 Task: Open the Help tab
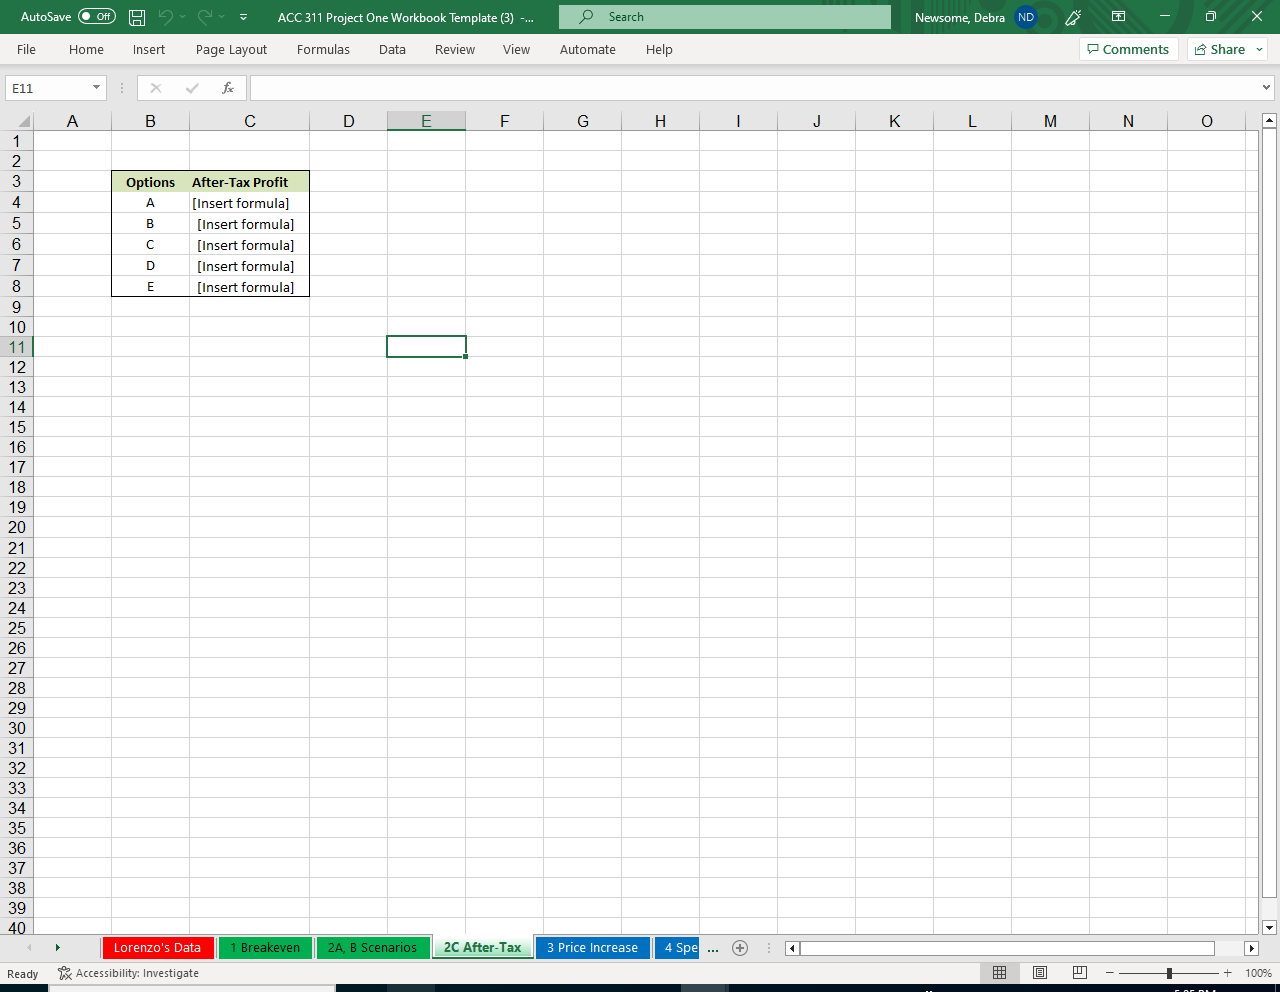659,49
